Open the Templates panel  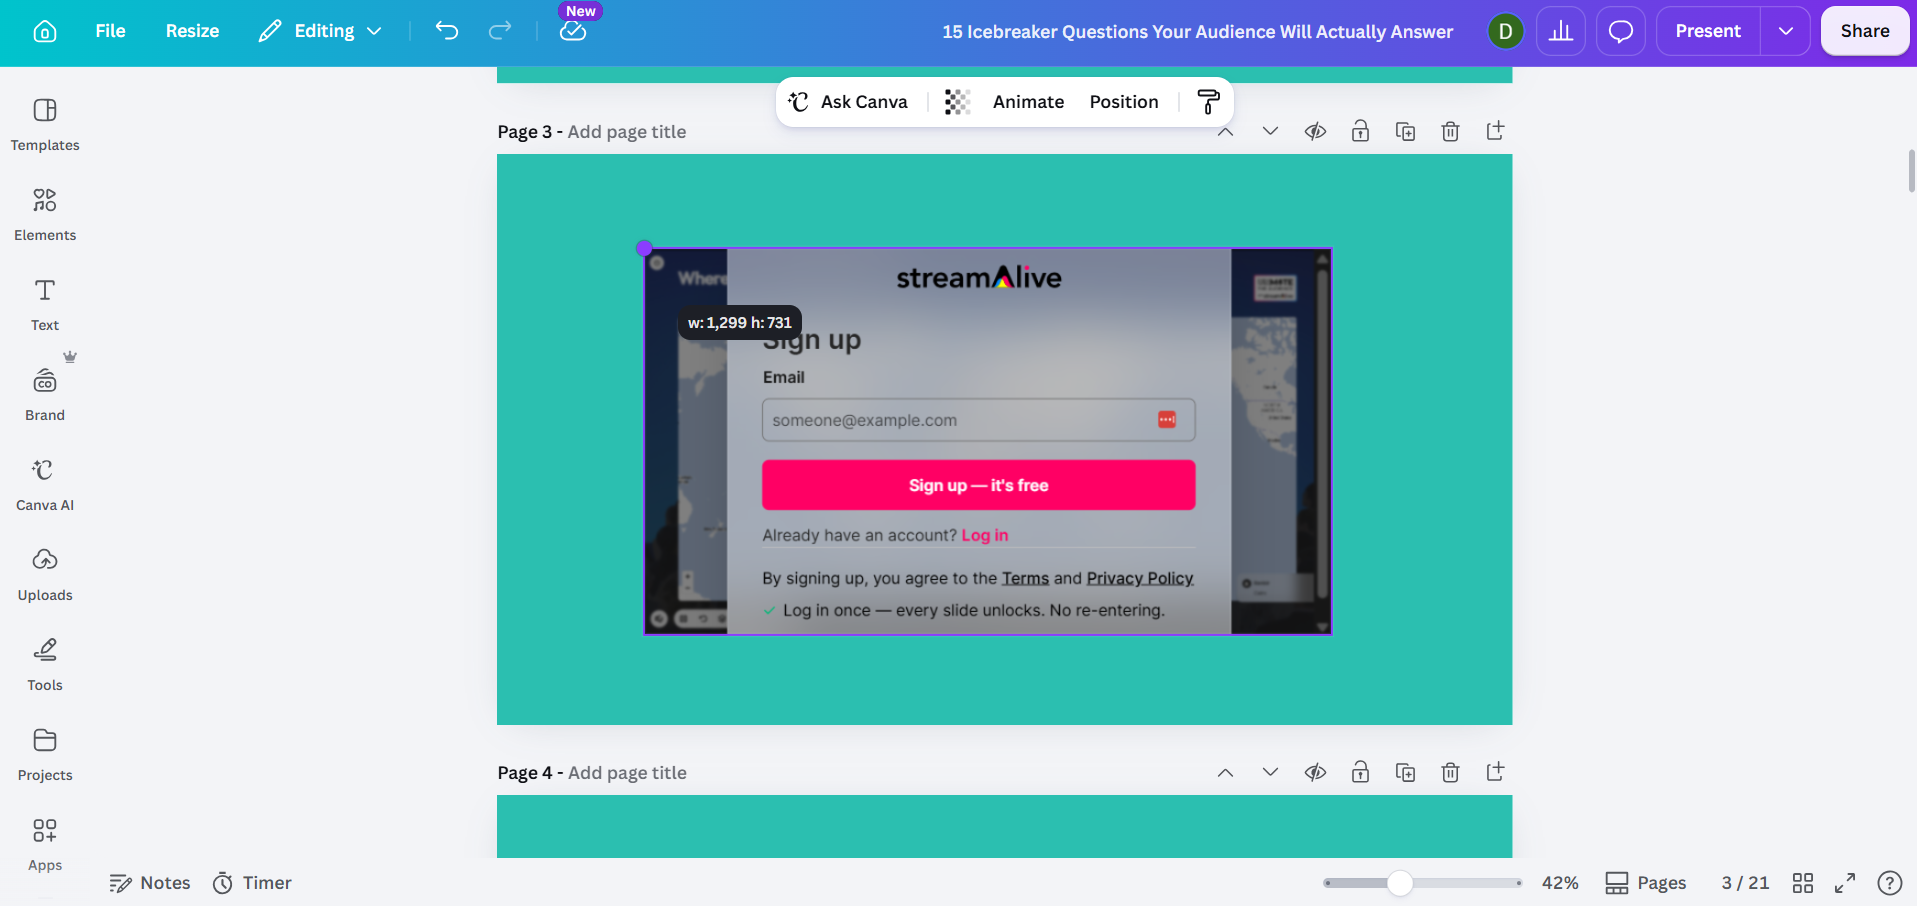[45, 125]
